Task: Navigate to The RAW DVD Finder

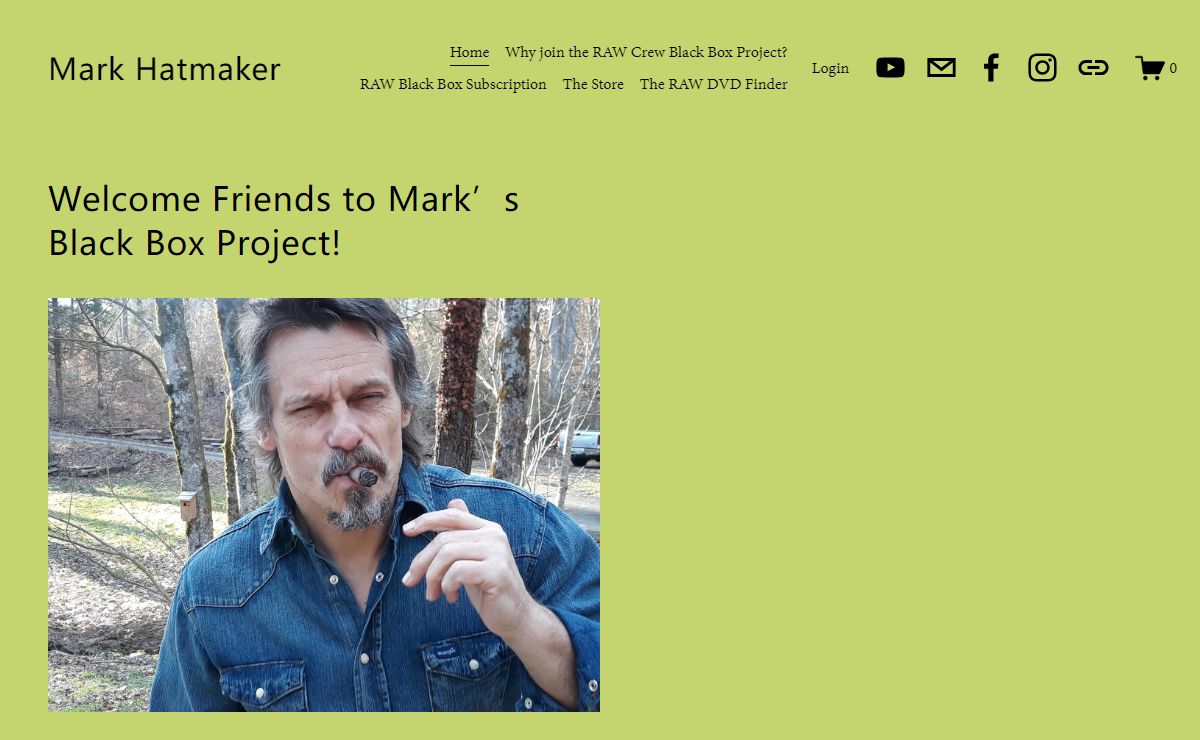Action: pos(714,84)
